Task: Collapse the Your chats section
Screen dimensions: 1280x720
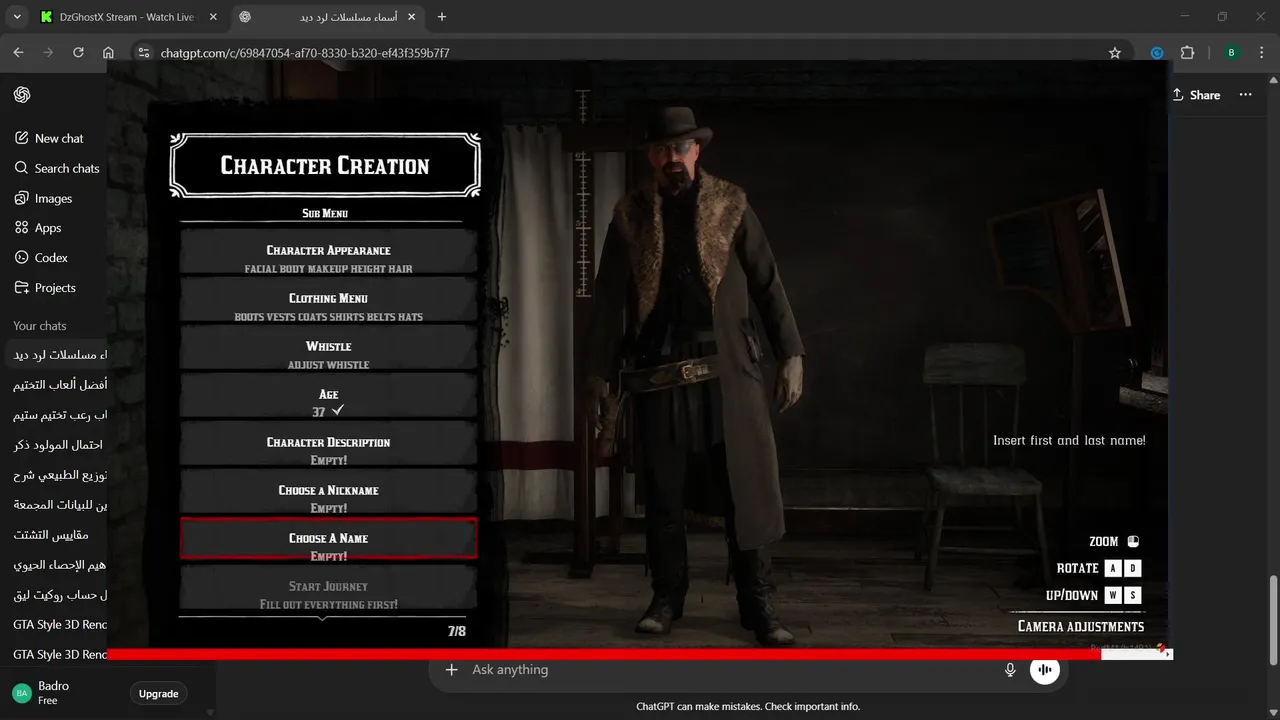Action: point(40,326)
